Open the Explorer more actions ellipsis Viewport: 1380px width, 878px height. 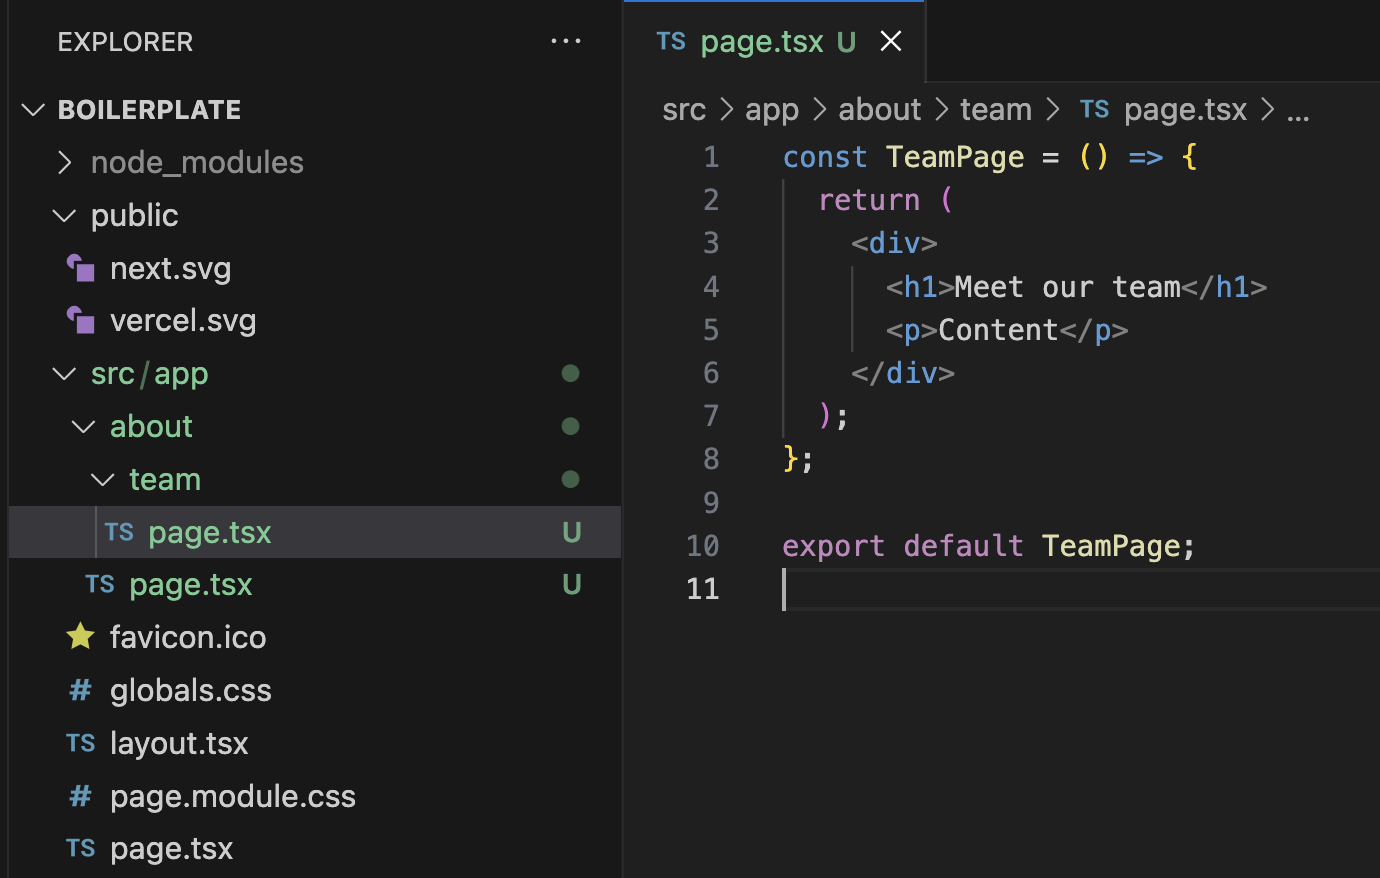click(x=566, y=41)
